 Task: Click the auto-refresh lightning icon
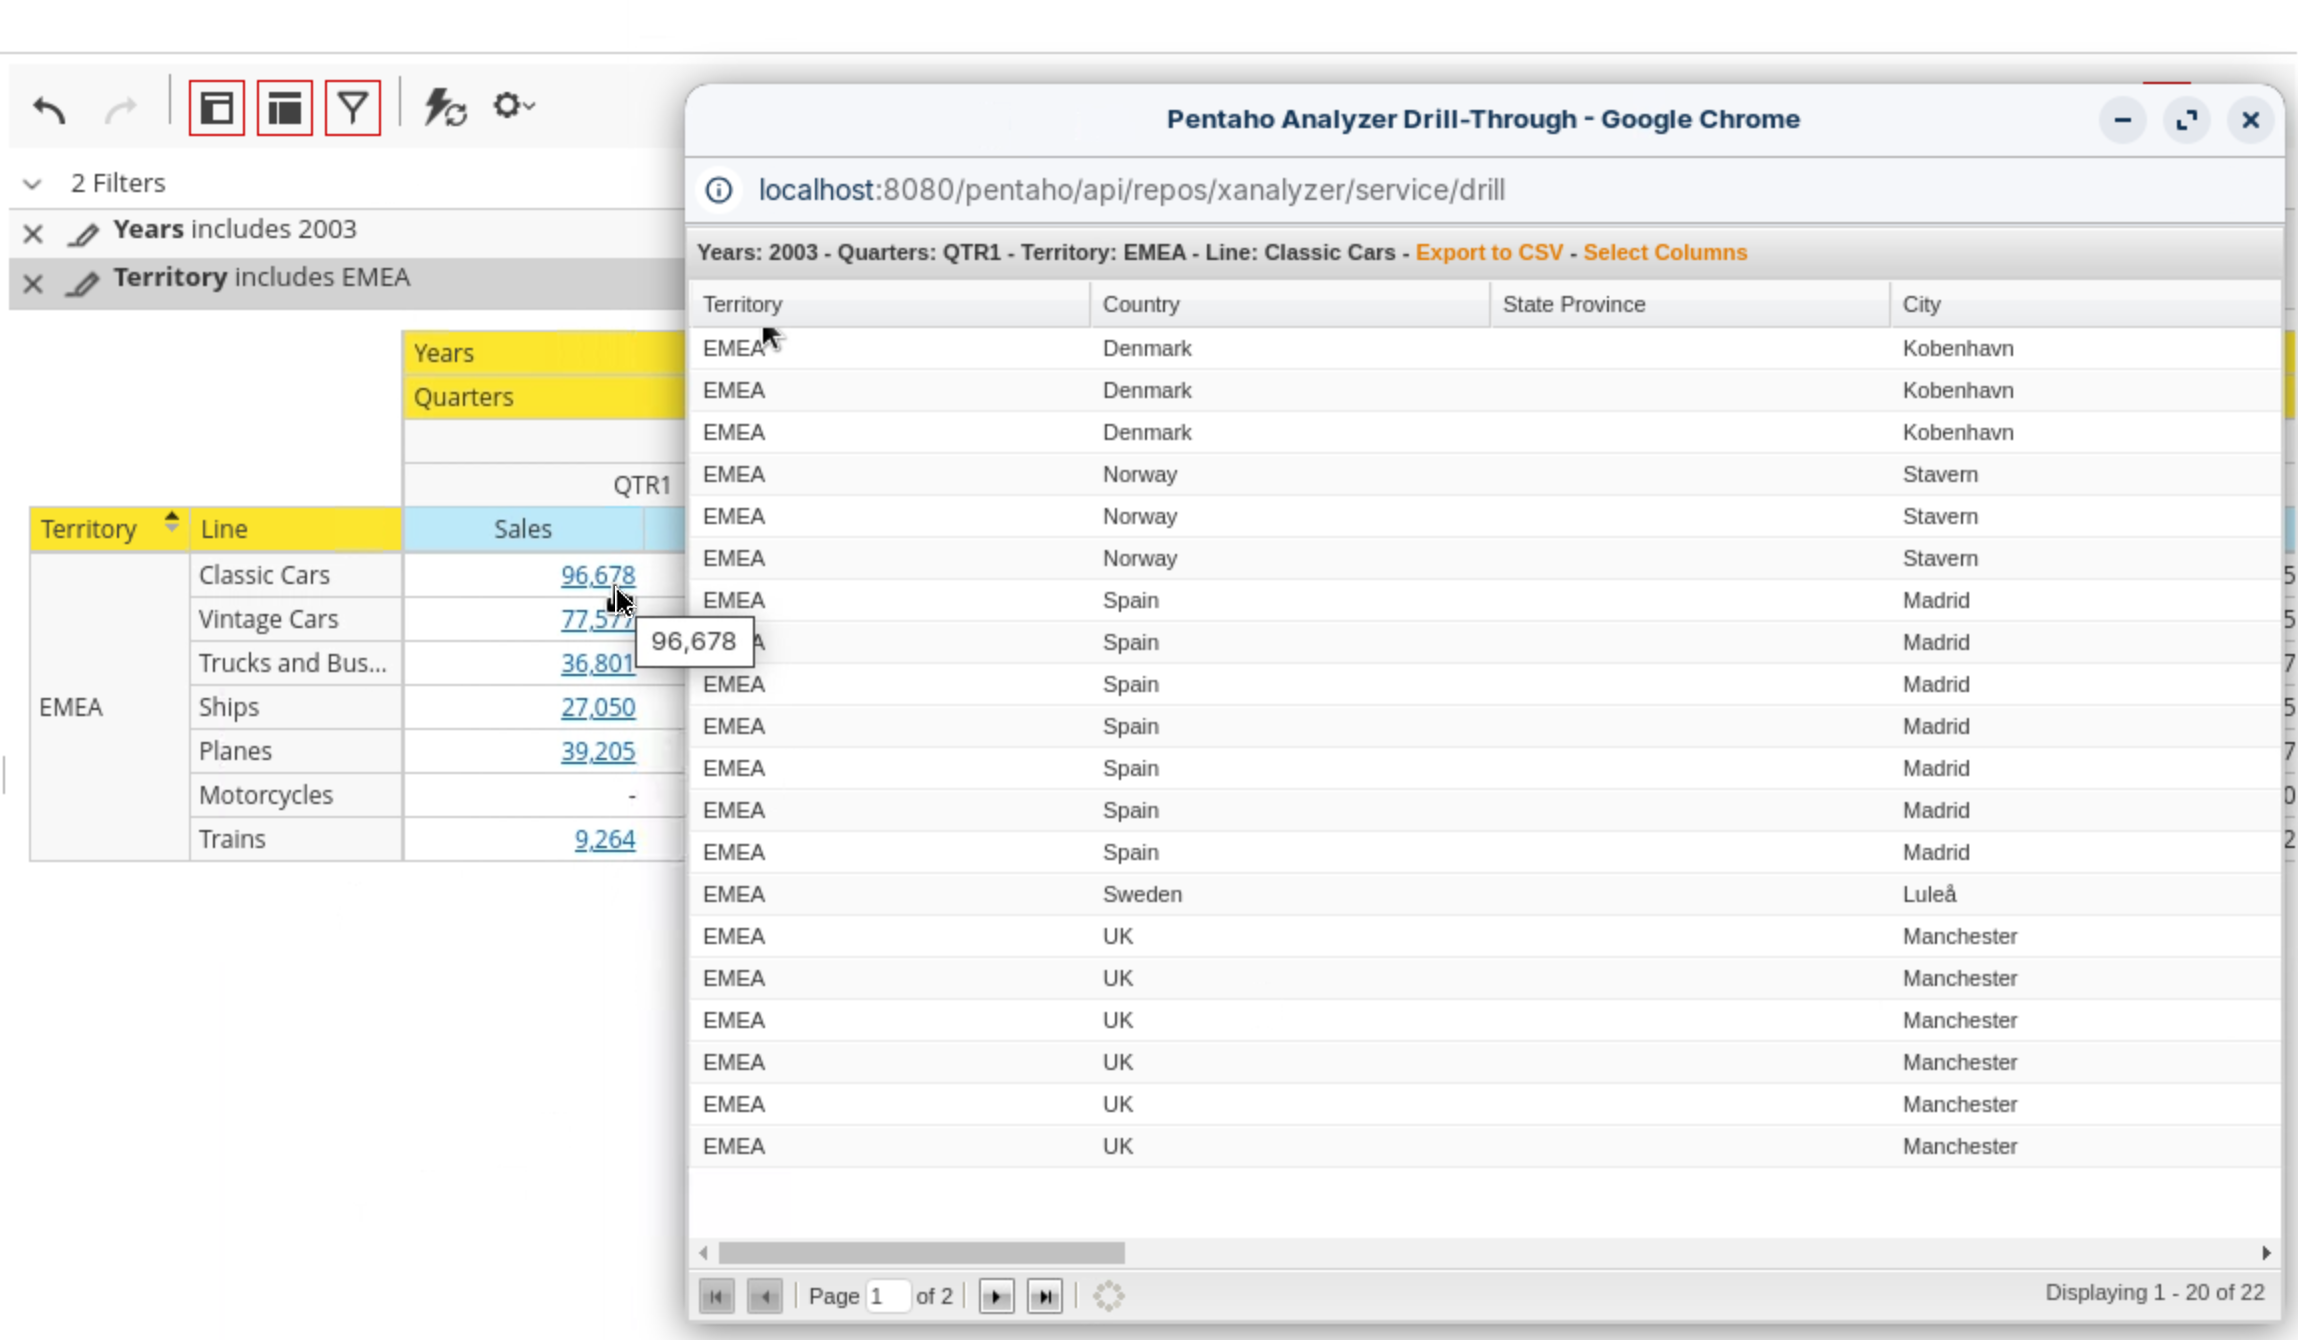coord(444,107)
